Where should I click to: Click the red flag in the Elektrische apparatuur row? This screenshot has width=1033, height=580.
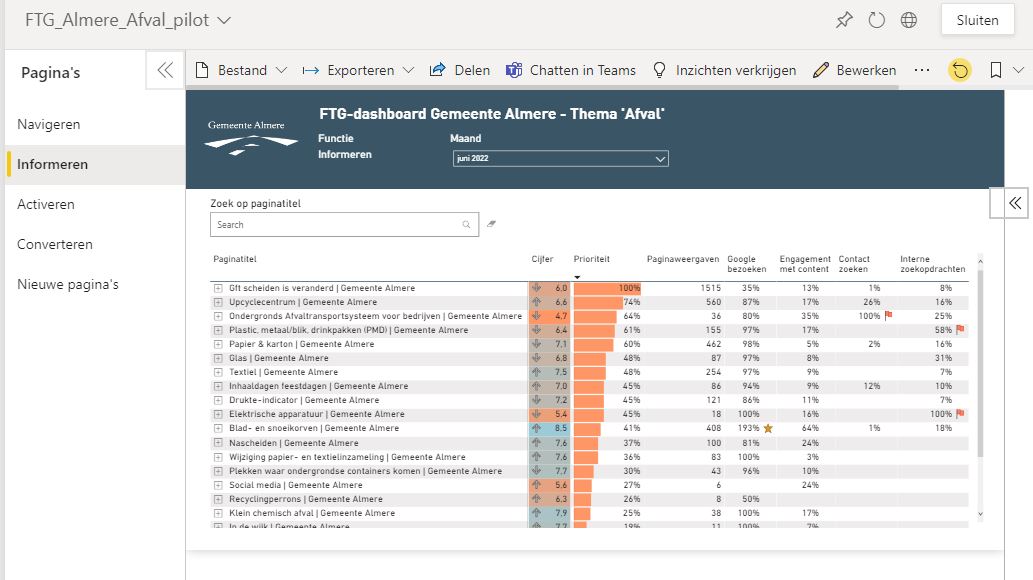point(960,414)
